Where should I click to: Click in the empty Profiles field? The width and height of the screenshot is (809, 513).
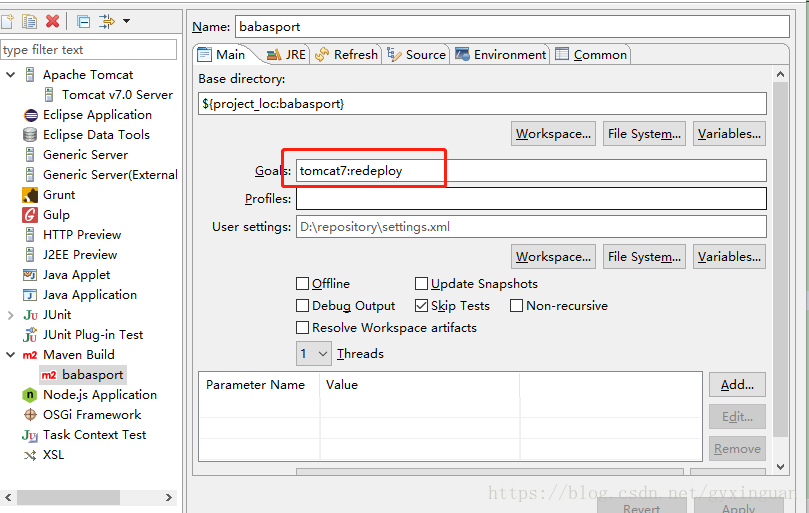point(531,199)
